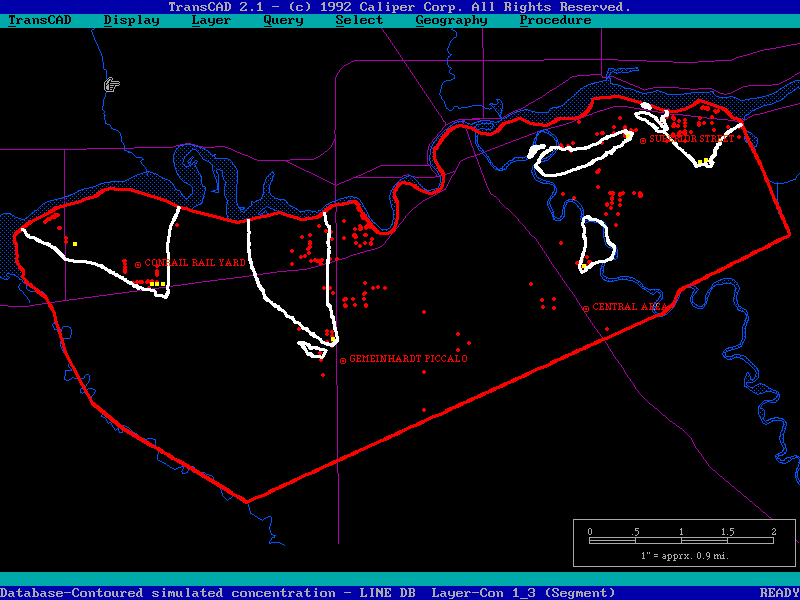Image resolution: width=800 pixels, height=600 pixels.
Task: Expand the Select menu
Action: (359, 20)
